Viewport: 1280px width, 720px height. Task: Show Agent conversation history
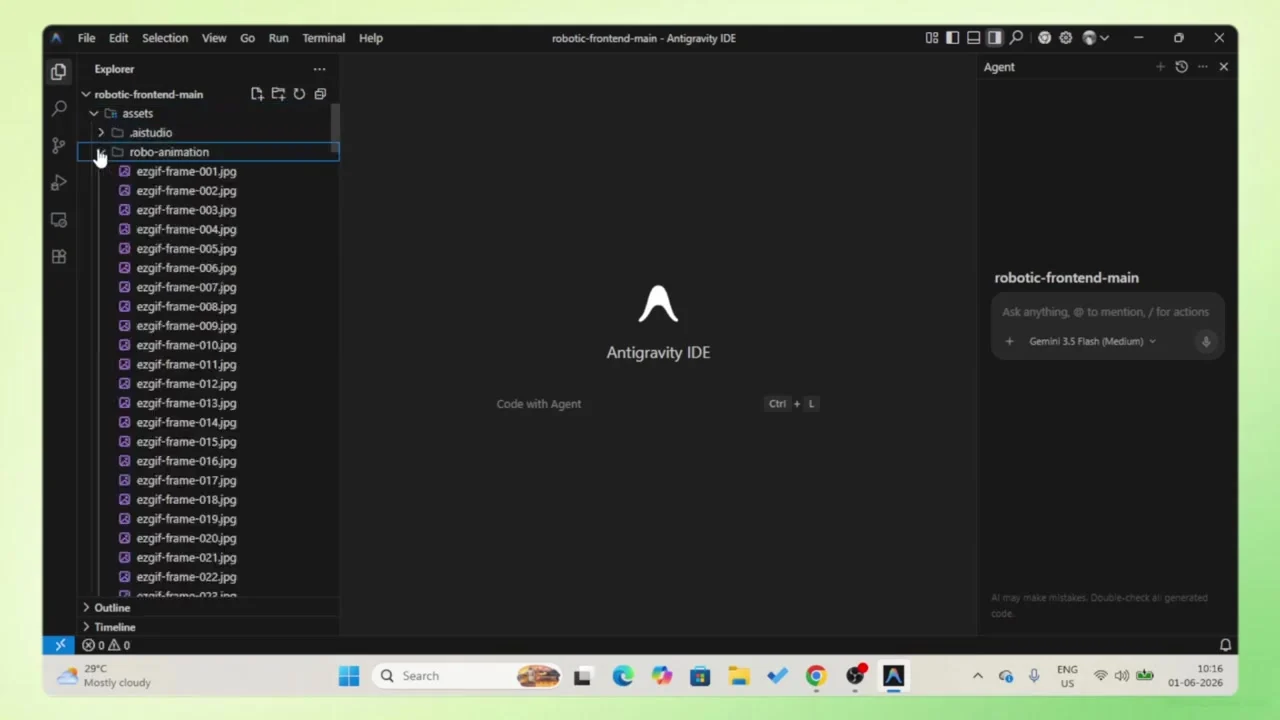point(1181,67)
